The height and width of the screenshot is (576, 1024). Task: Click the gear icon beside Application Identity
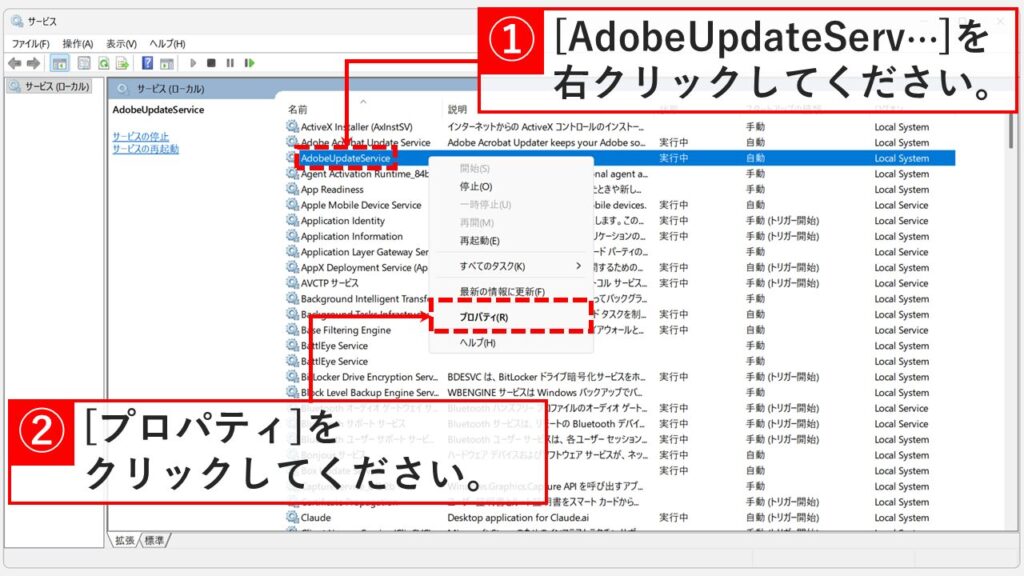point(293,220)
